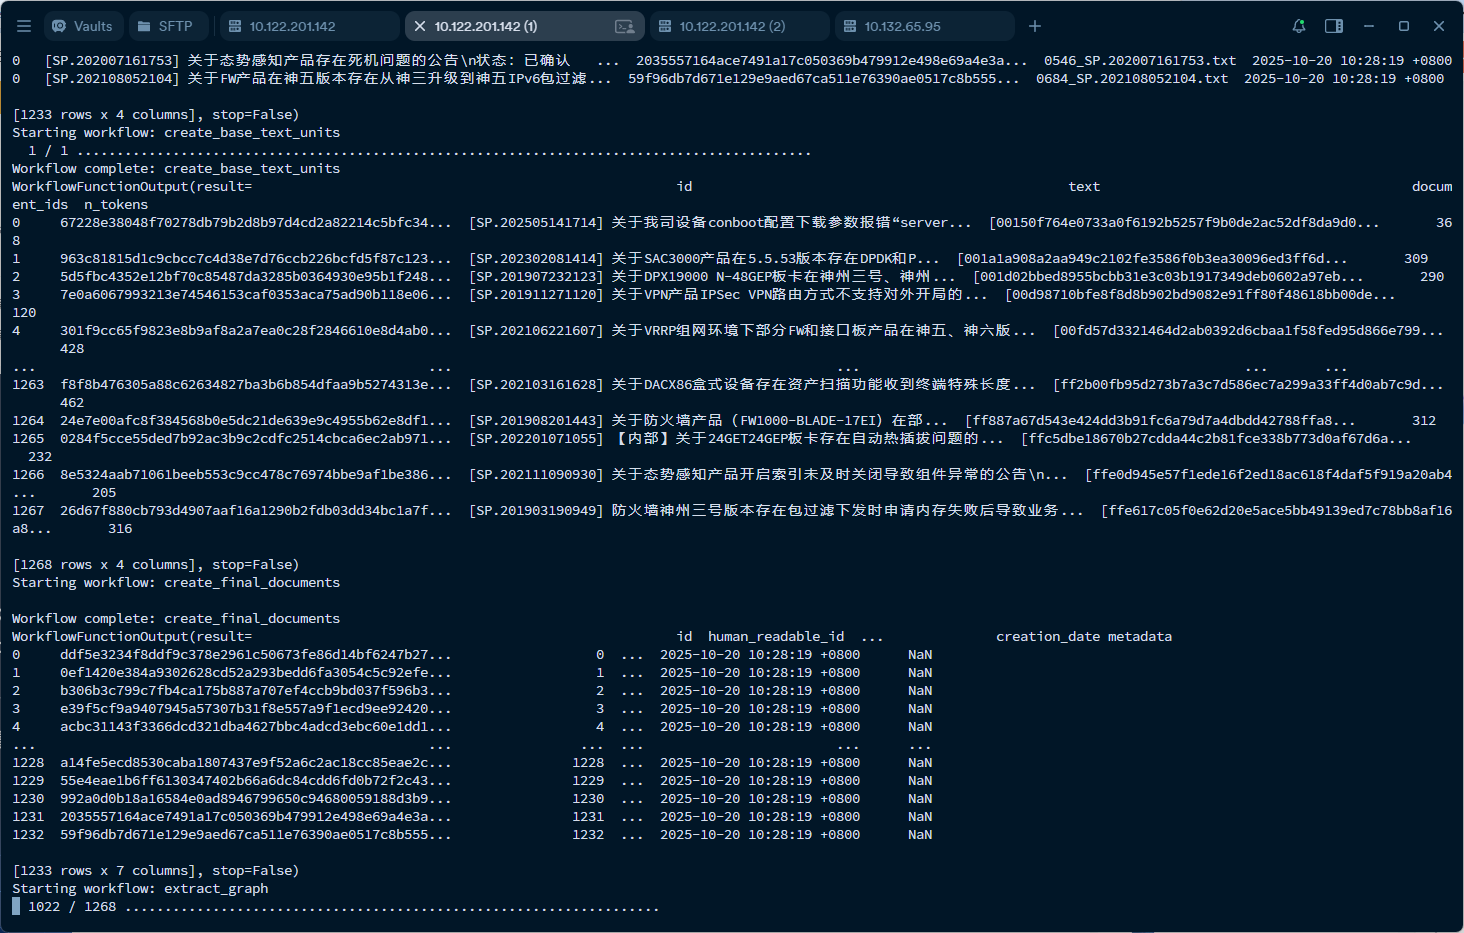Click 'Workflow complete: create_base_text_units' line
Image resolution: width=1464 pixels, height=933 pixels.
[176, 168]
